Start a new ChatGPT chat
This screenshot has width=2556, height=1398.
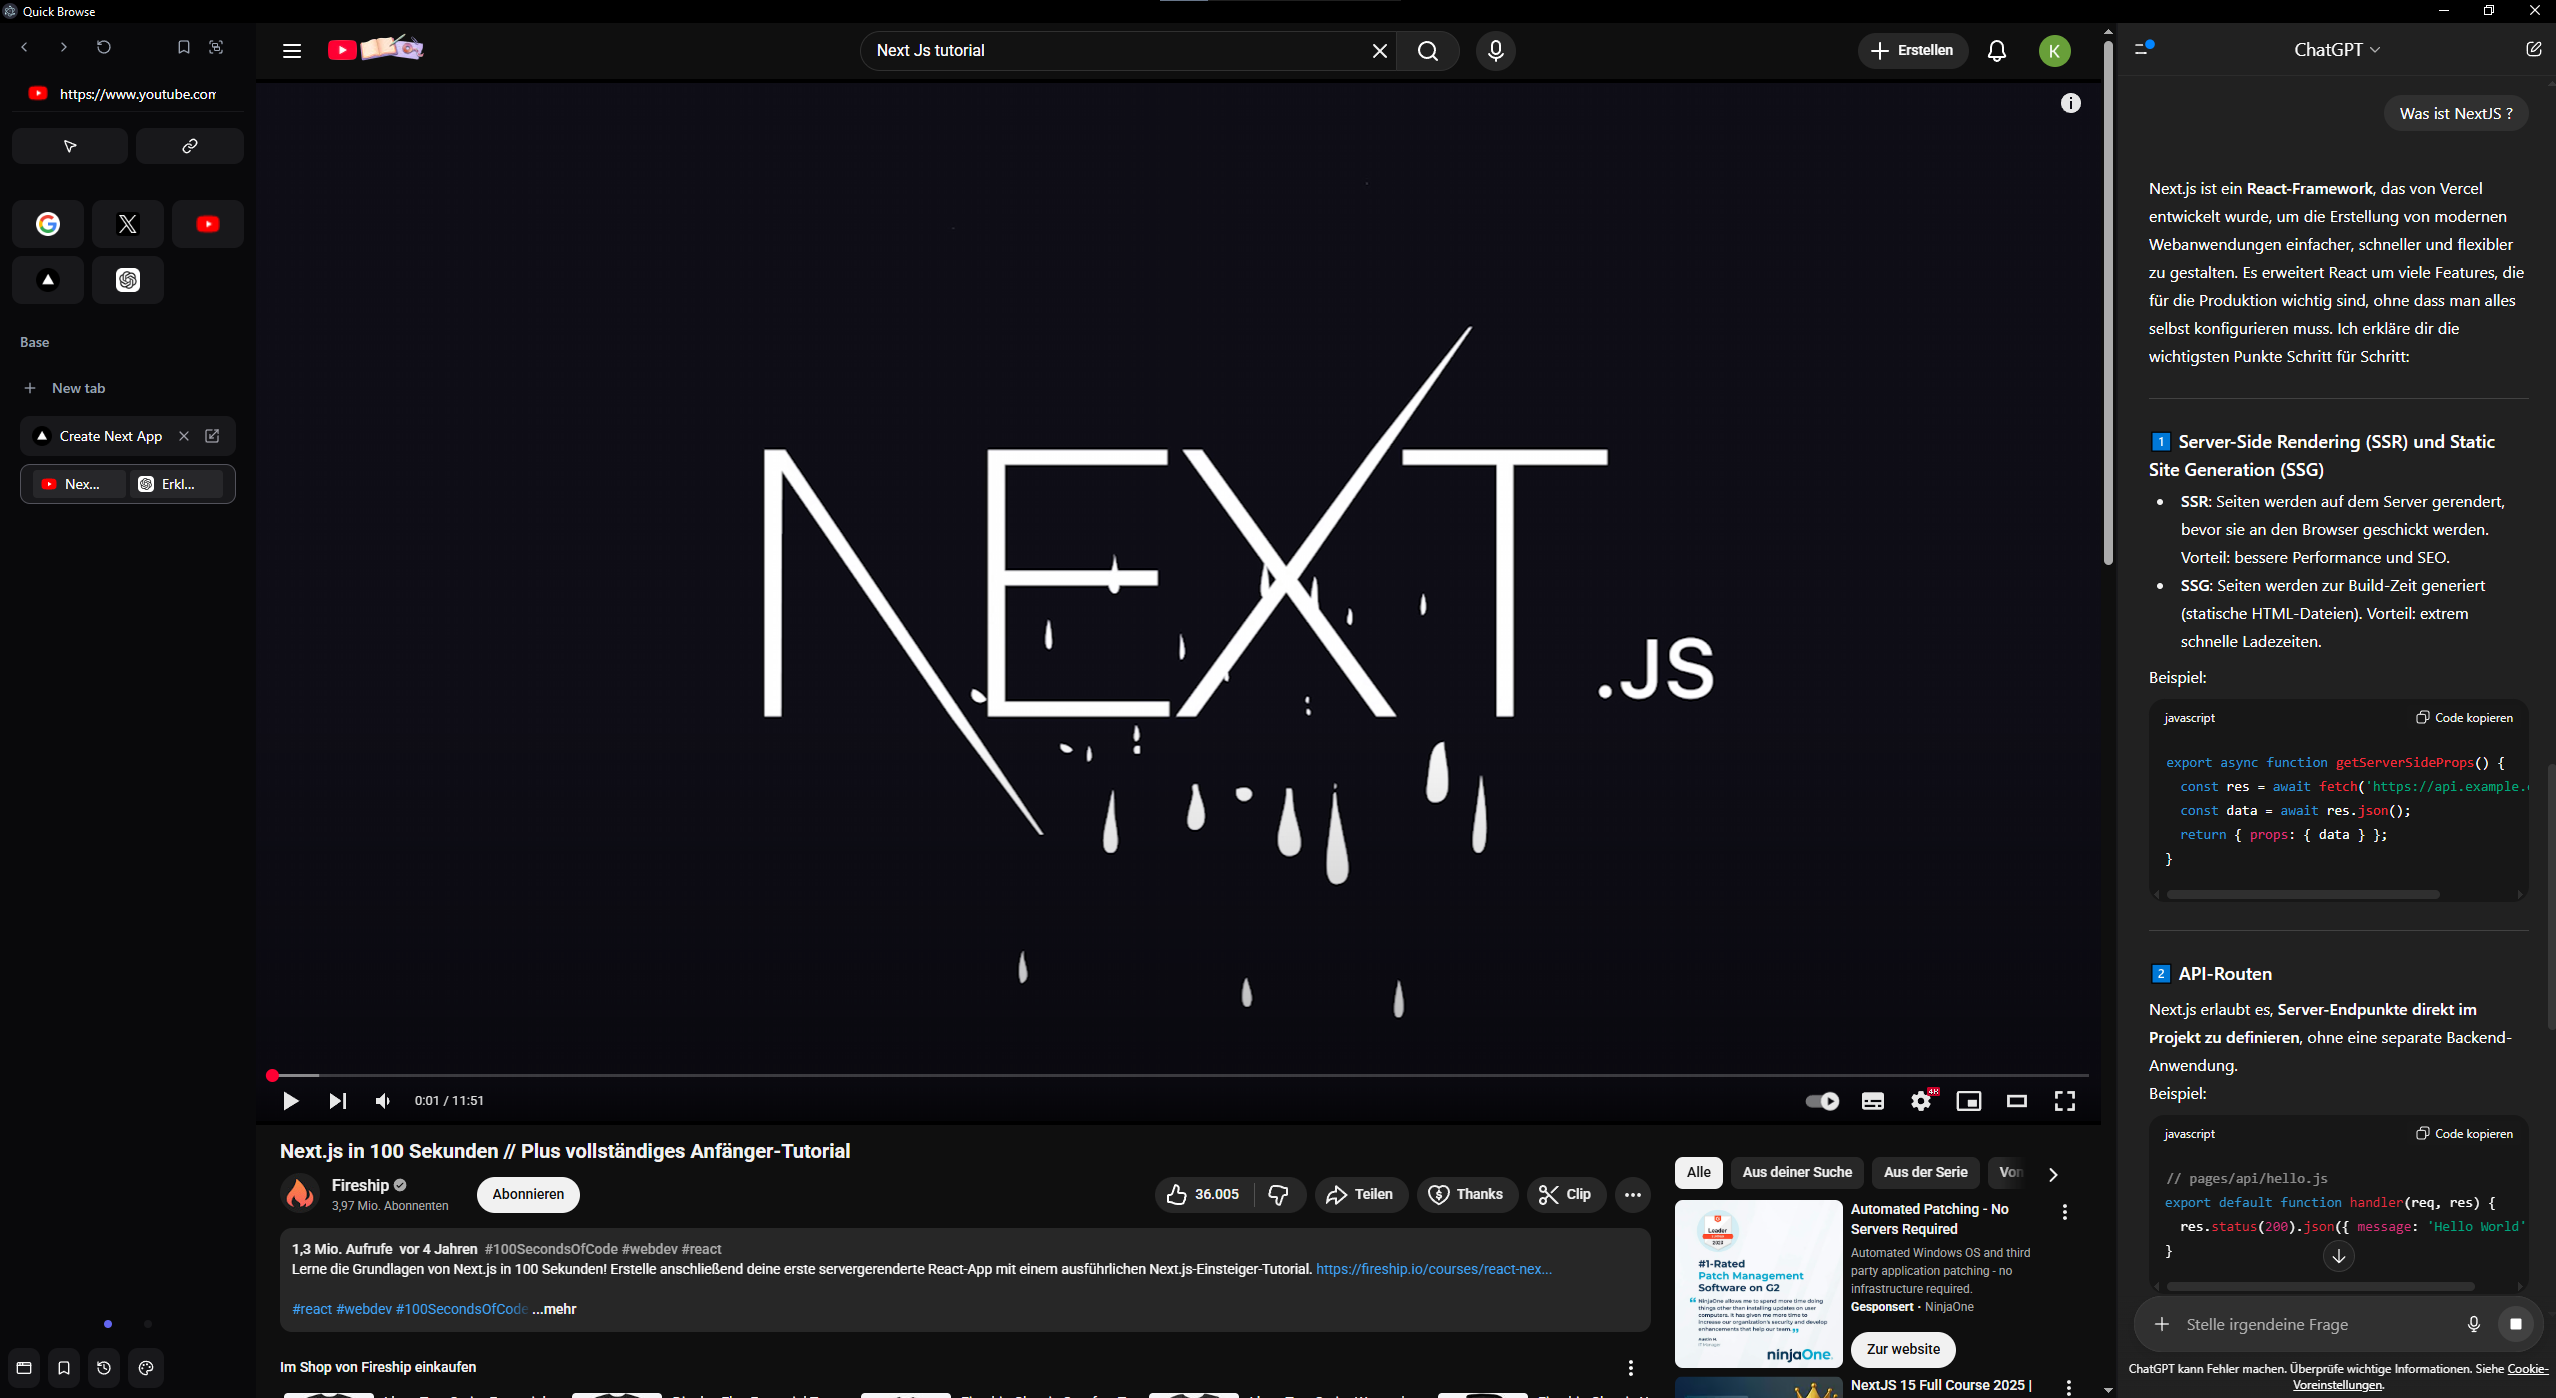[2533, 49]
